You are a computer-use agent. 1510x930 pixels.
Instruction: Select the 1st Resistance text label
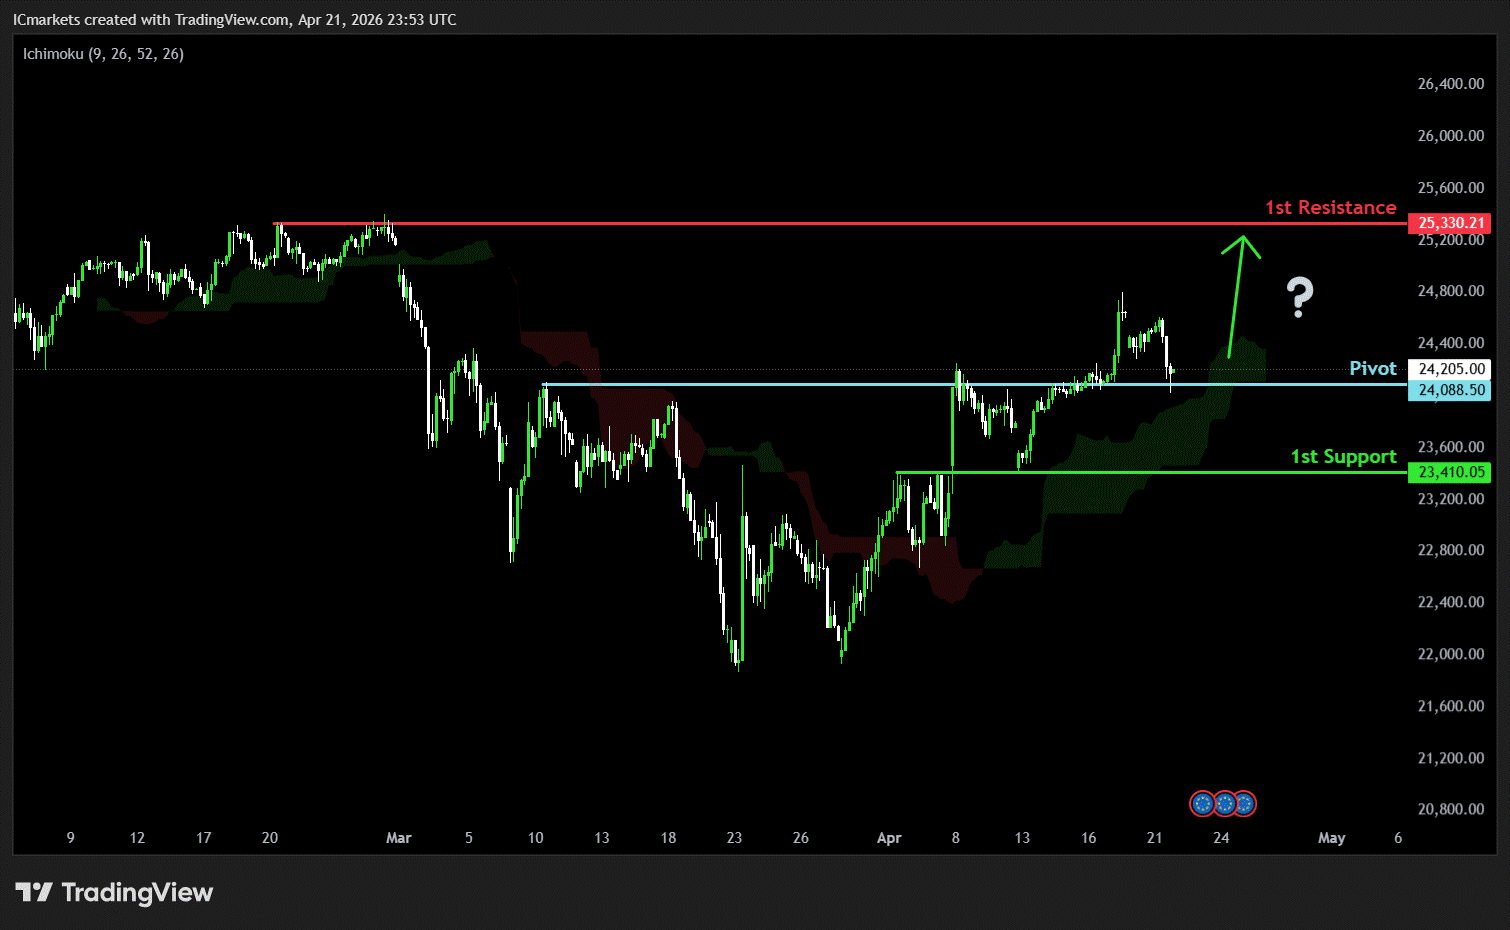tap(1330, 208)
